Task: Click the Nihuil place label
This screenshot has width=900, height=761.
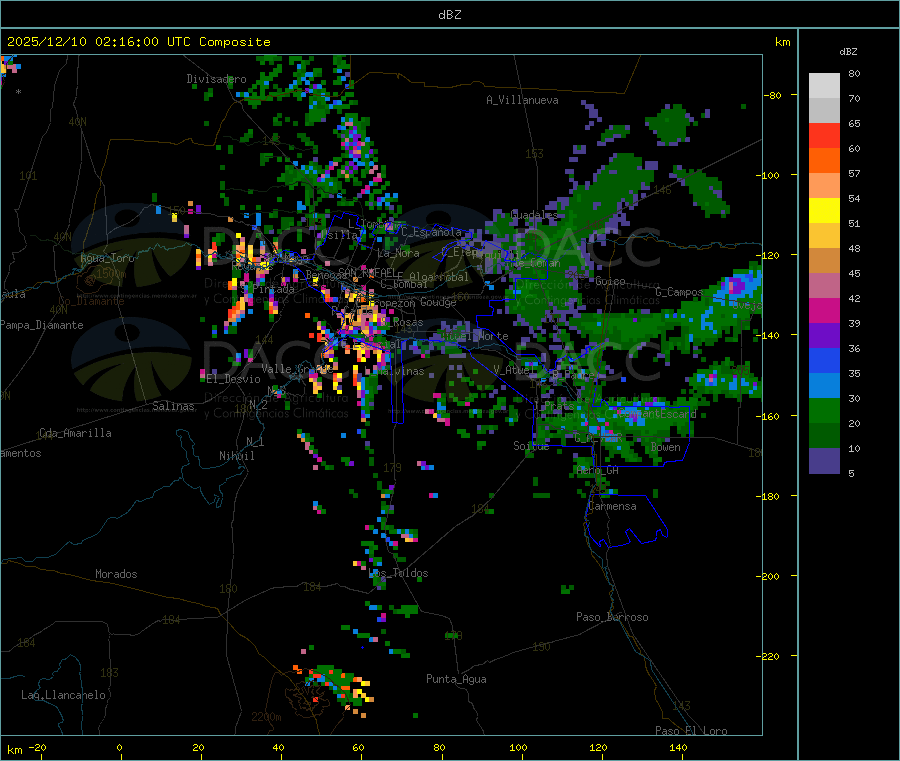Action: pos(236,456)
